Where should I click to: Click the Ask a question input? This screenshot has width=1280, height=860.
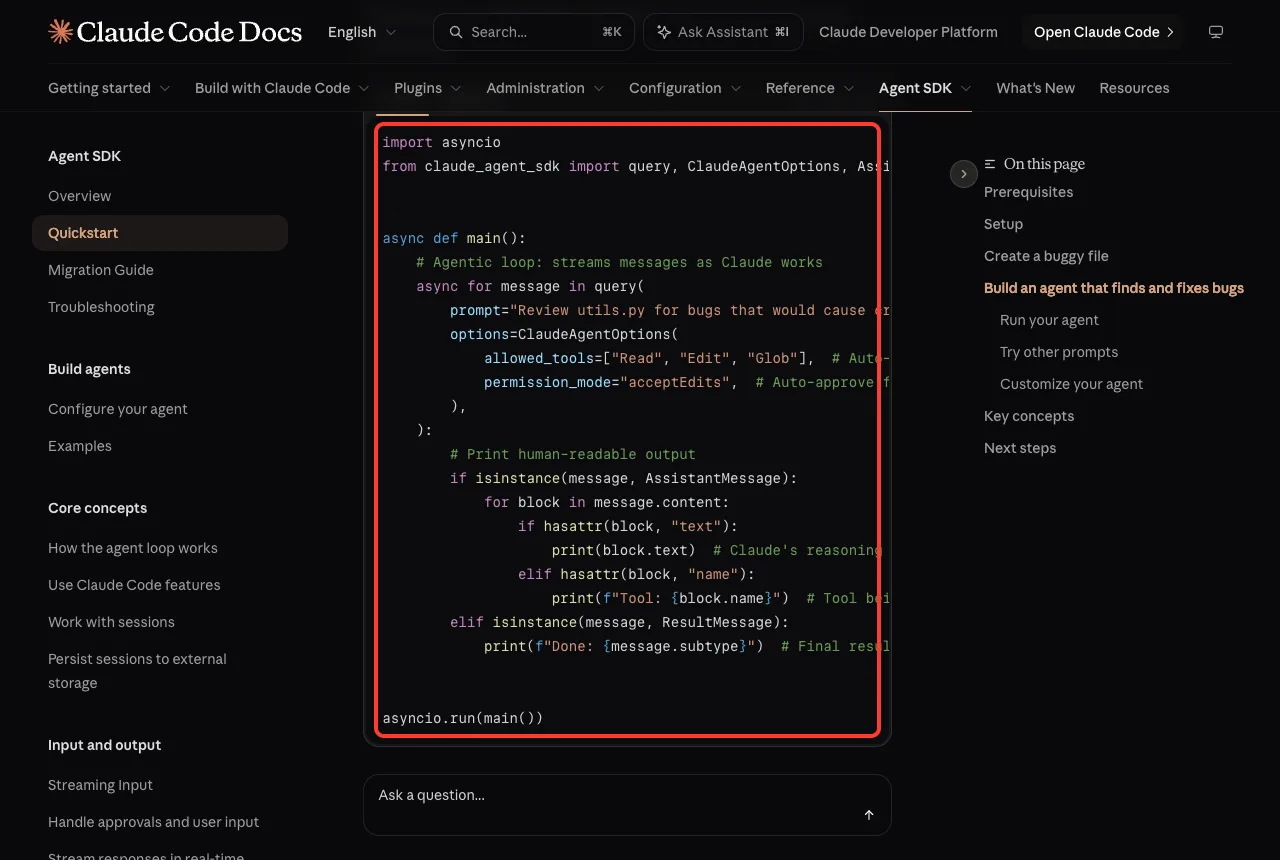(627, 805)
